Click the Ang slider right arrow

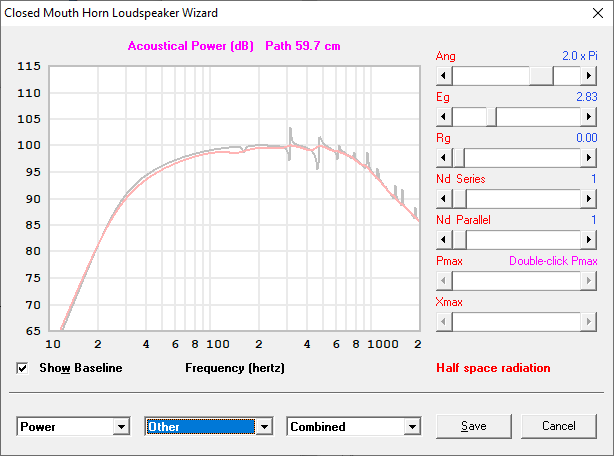pos(589,76)
